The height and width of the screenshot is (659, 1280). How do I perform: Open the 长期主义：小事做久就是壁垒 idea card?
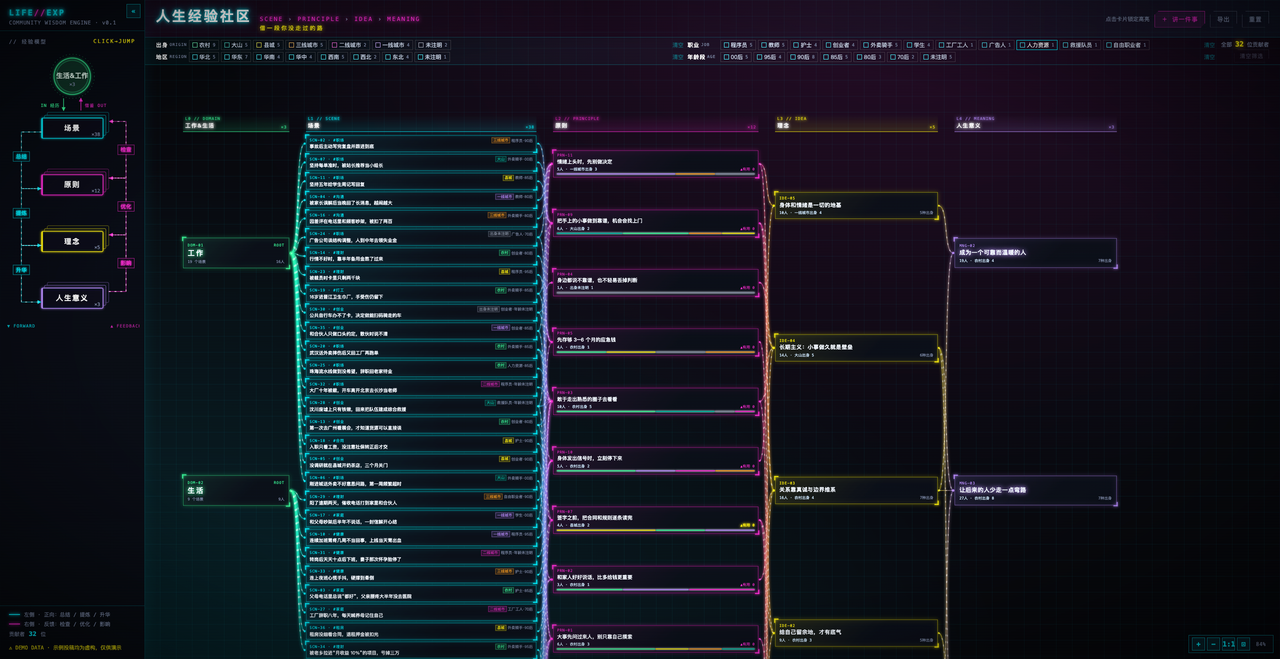coord(856,348)
